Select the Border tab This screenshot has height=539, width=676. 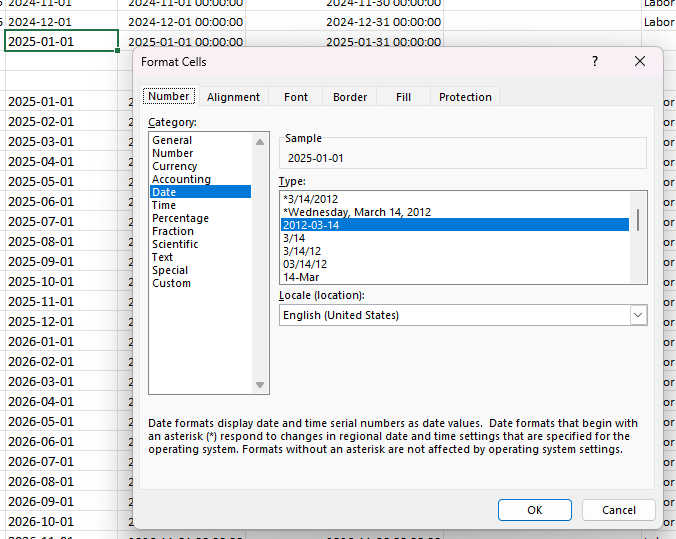(x=350, y=97)
